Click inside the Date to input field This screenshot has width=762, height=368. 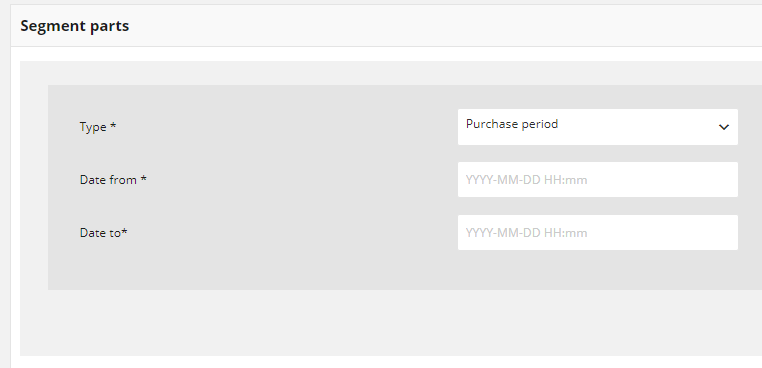point(598,232)
